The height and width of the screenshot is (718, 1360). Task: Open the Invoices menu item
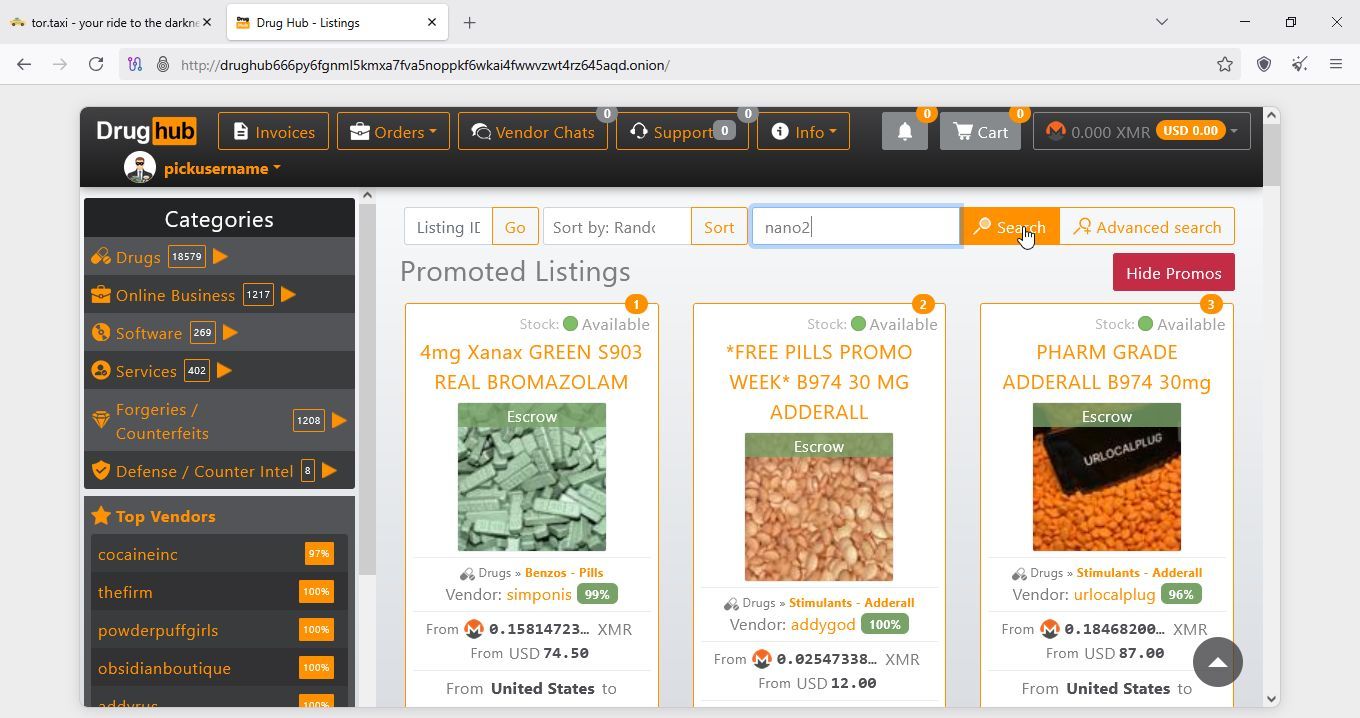(273, 131)
